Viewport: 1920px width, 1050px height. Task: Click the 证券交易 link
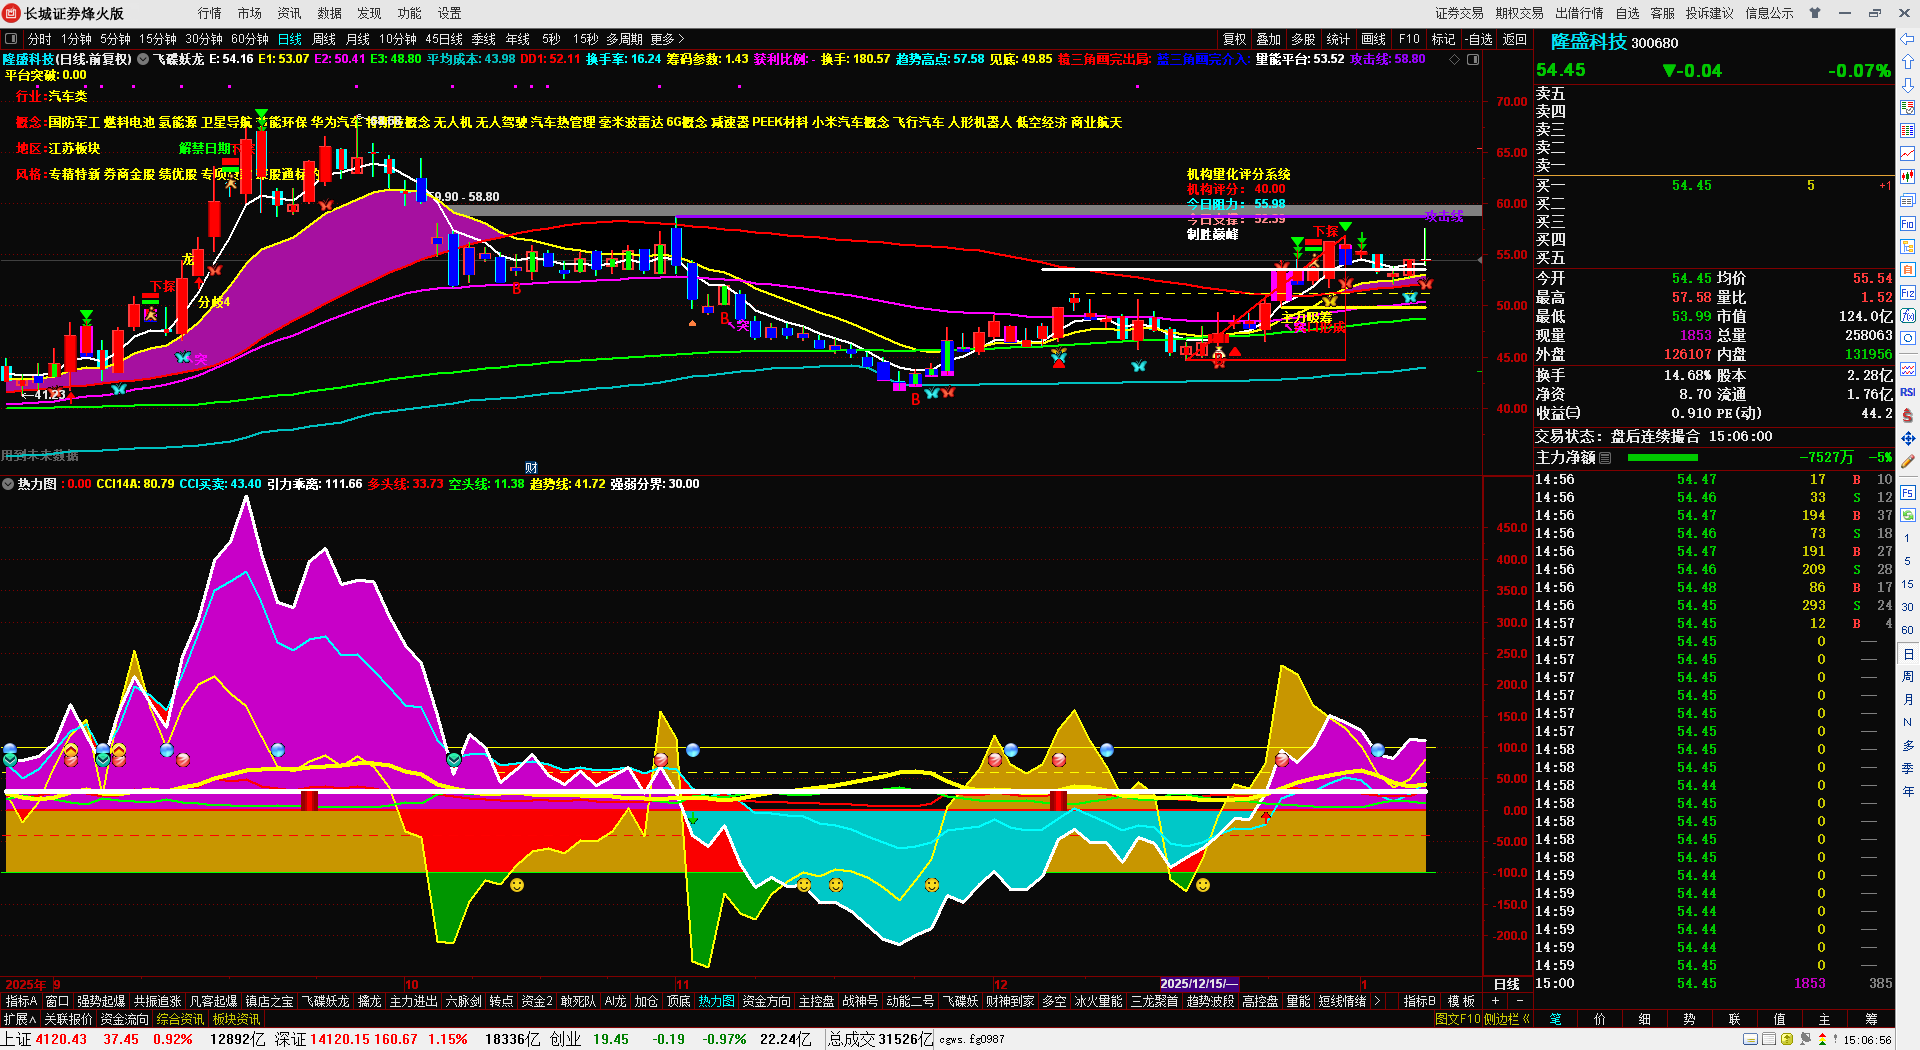coord(1459,13)
